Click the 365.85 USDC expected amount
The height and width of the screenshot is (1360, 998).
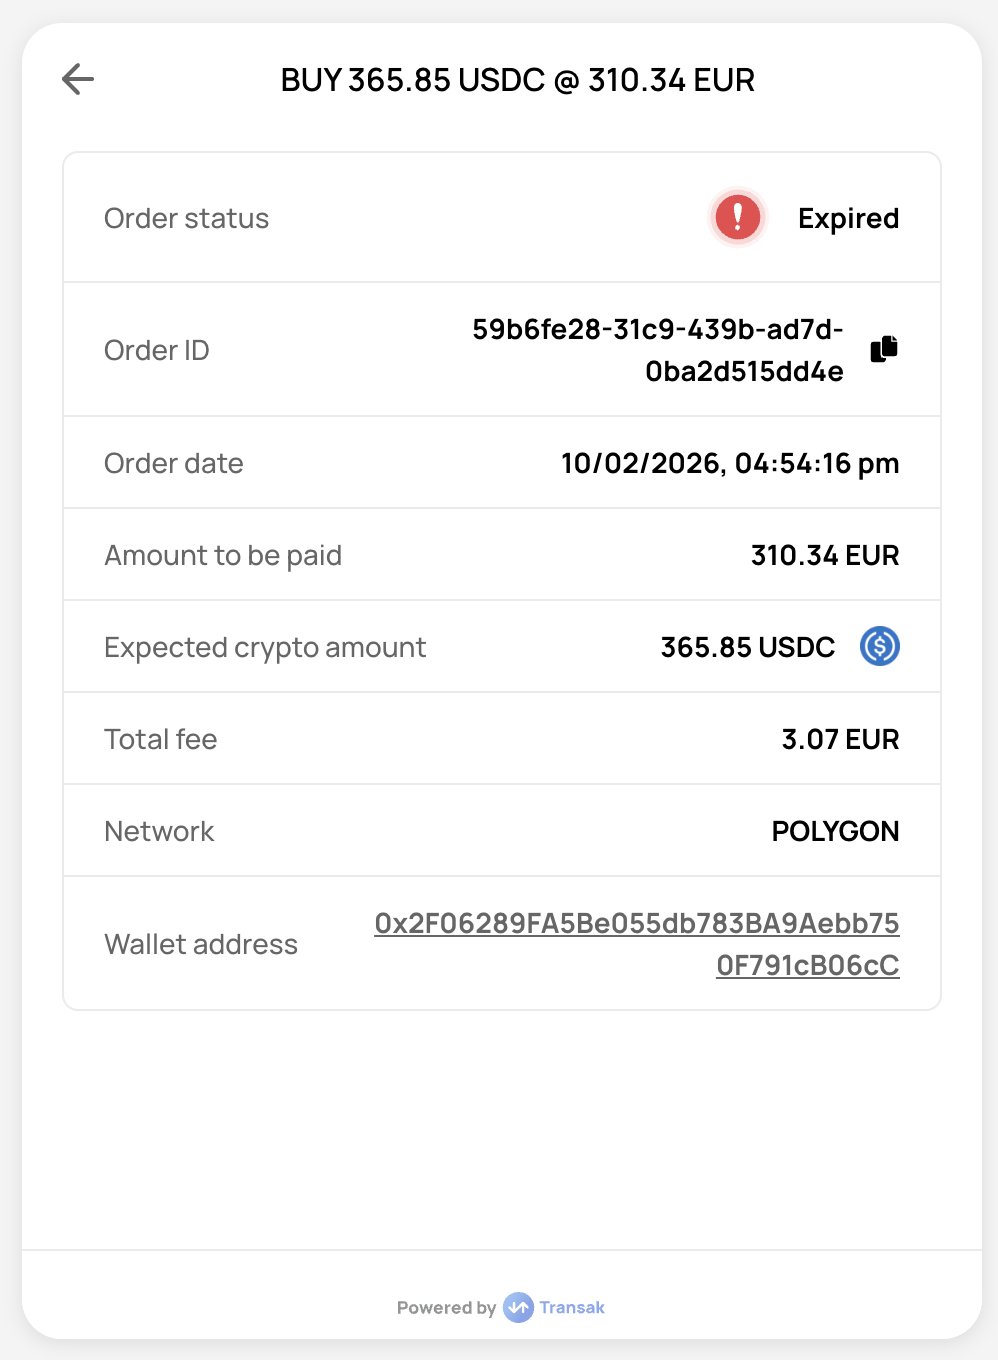tap(747, 647)
